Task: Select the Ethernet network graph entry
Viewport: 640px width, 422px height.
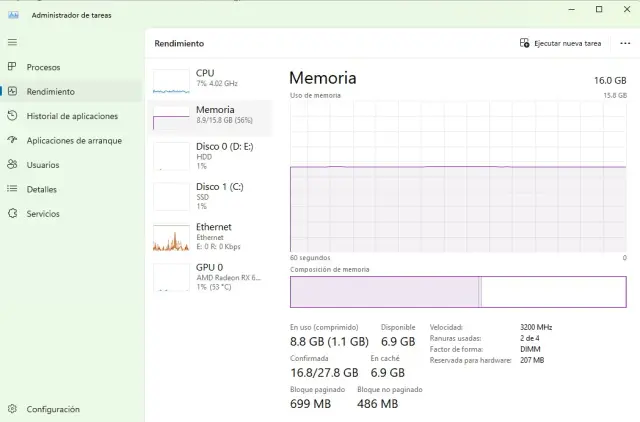Action: tap(208, 236)
